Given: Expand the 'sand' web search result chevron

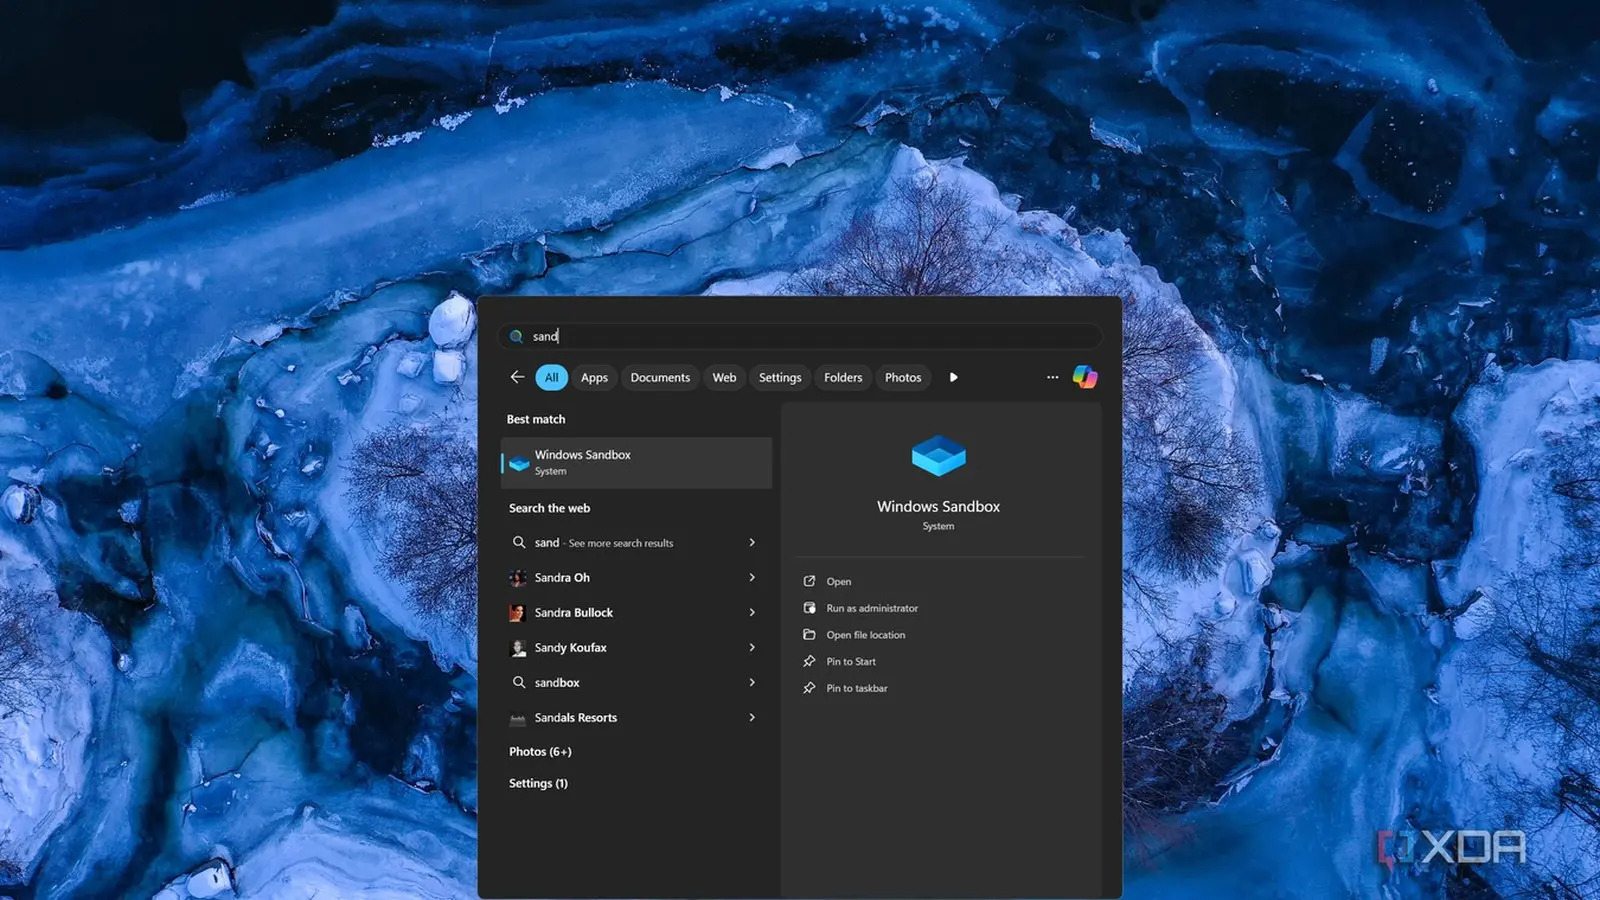Looking at the screenshot, I should pyautogui.click(x=752, y=542).
